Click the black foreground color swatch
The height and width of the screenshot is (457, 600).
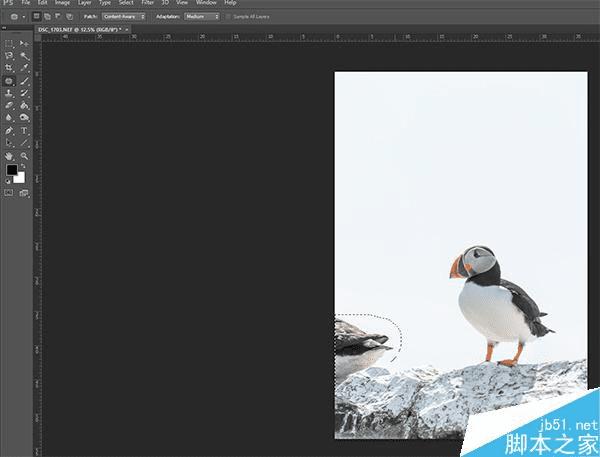[x=12, y=171]
